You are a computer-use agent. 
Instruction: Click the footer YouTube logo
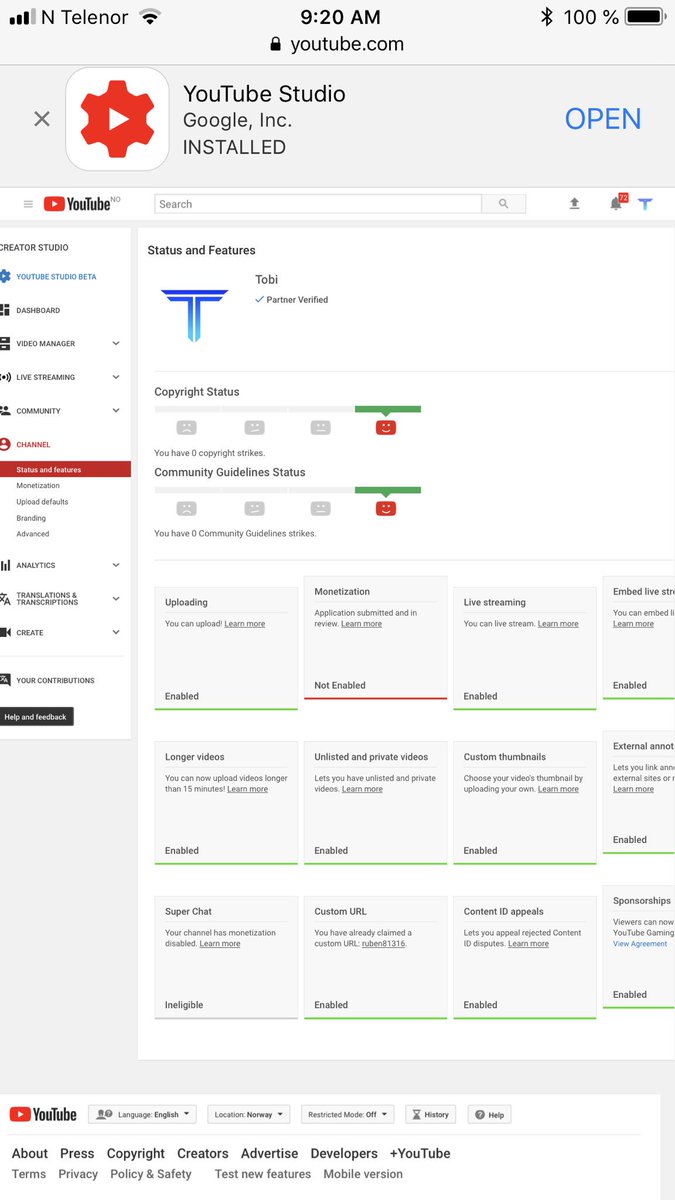click(x=43, y=1114)
